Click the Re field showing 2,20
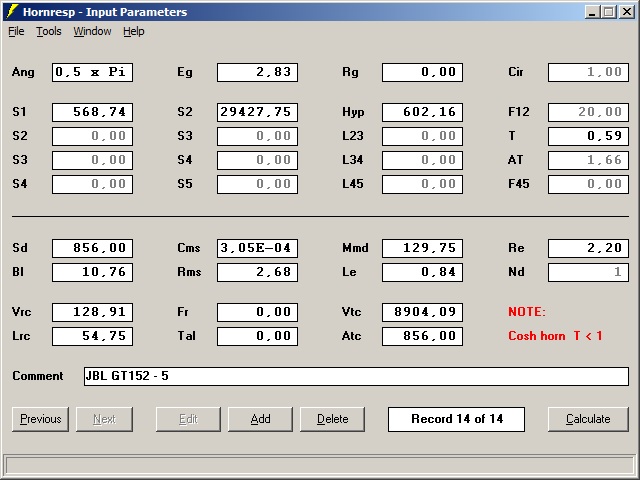Viewport: 640px width, 480px height. click(588, 248)
